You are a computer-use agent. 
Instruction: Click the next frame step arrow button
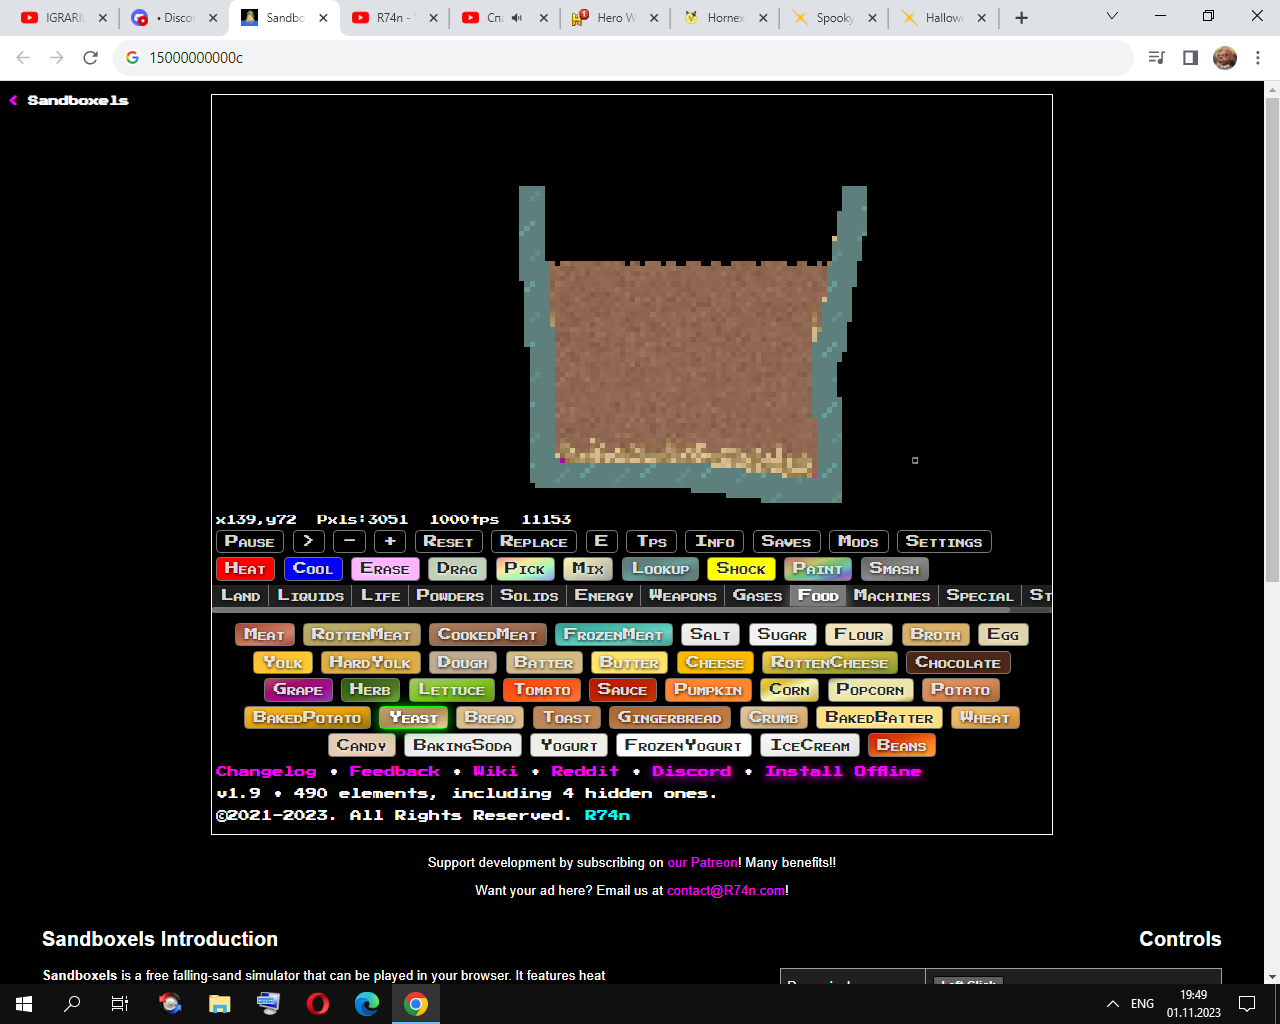[308, 541]
